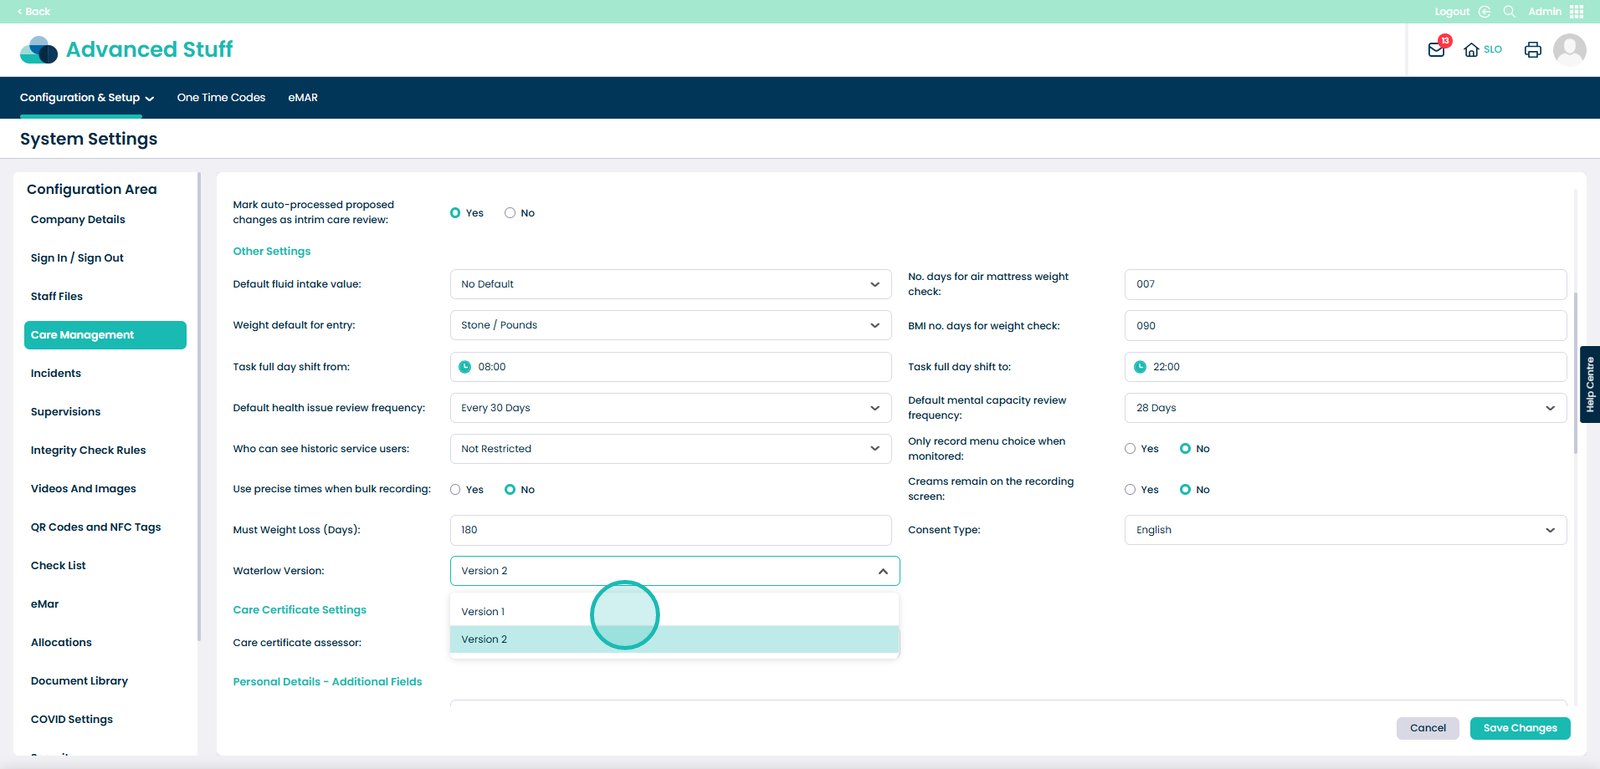Click clock icon in Task full day shift from
This screenshot has height=769, width=1600.
465,367
